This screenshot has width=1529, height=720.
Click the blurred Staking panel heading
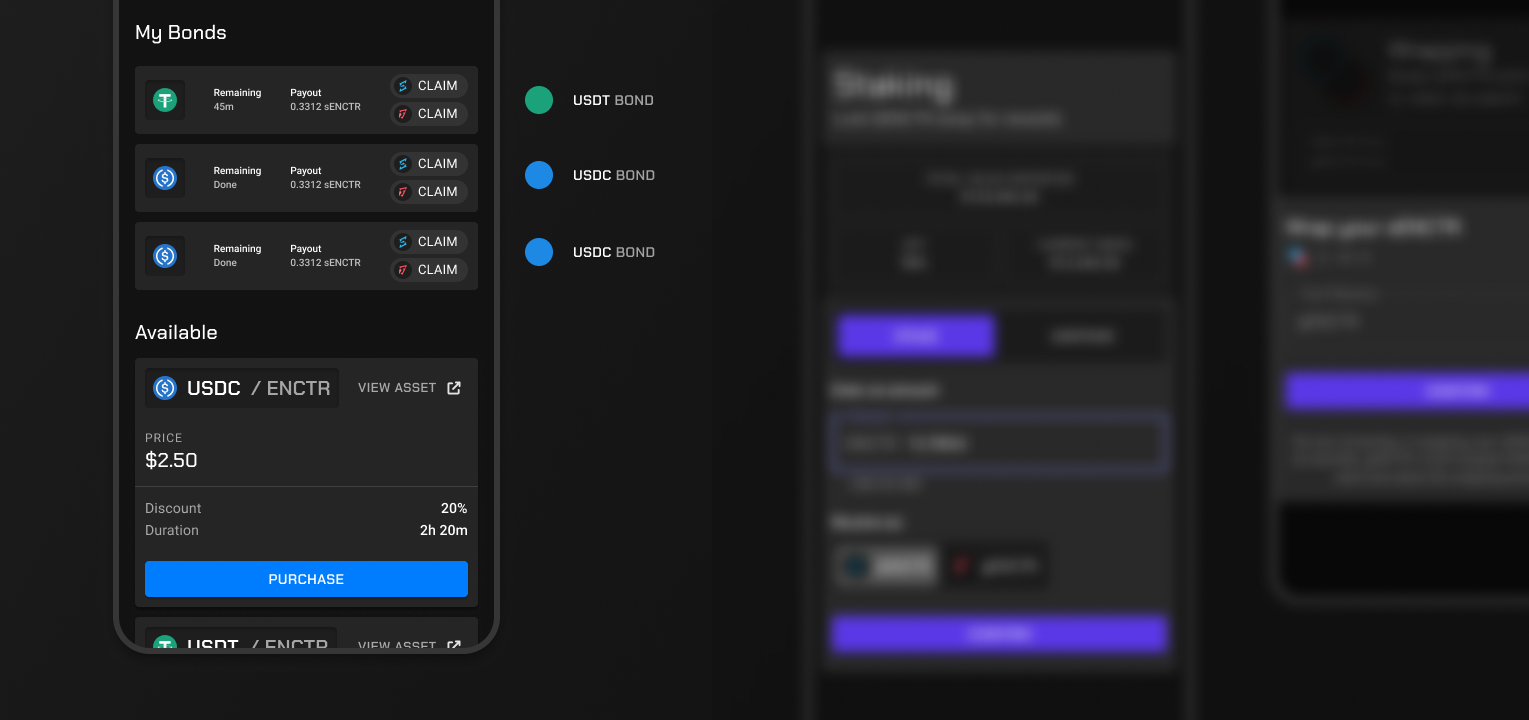click(893, 86)
